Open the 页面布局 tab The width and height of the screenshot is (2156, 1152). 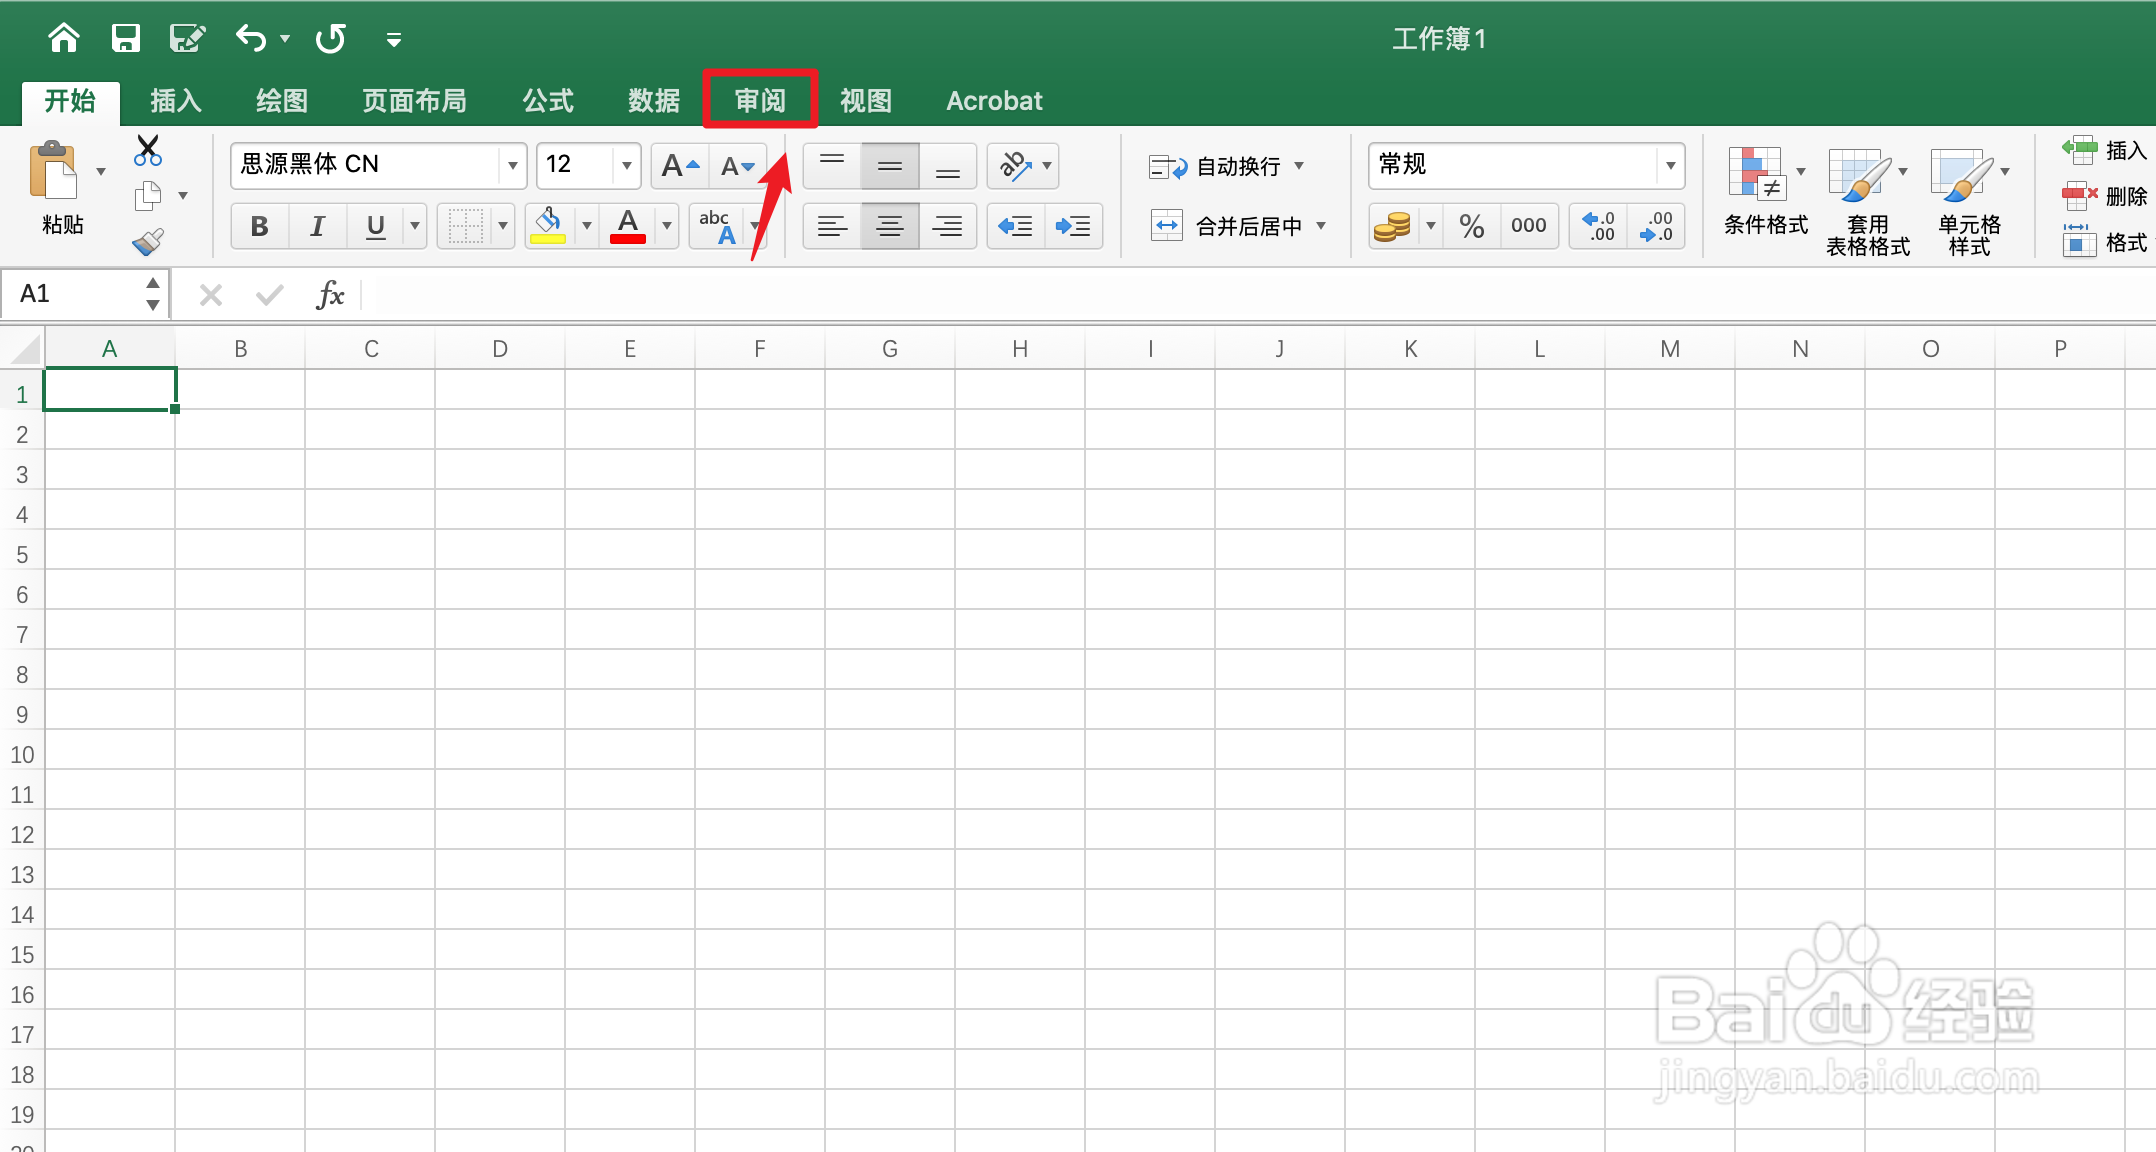414,101
